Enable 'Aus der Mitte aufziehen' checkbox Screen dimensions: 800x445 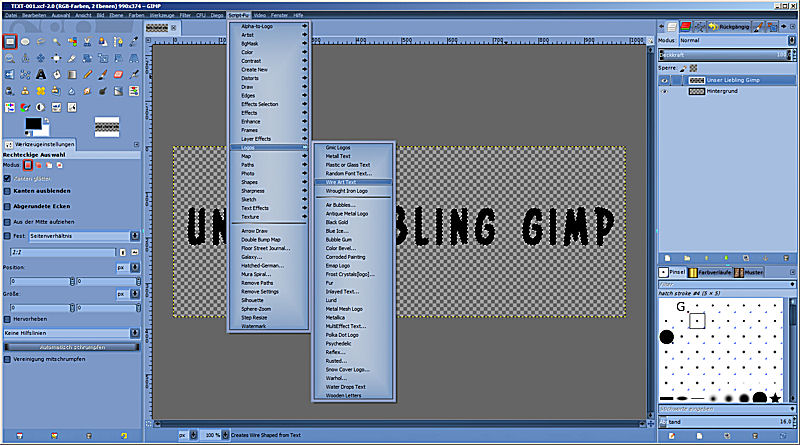click(x=7, y=222)
